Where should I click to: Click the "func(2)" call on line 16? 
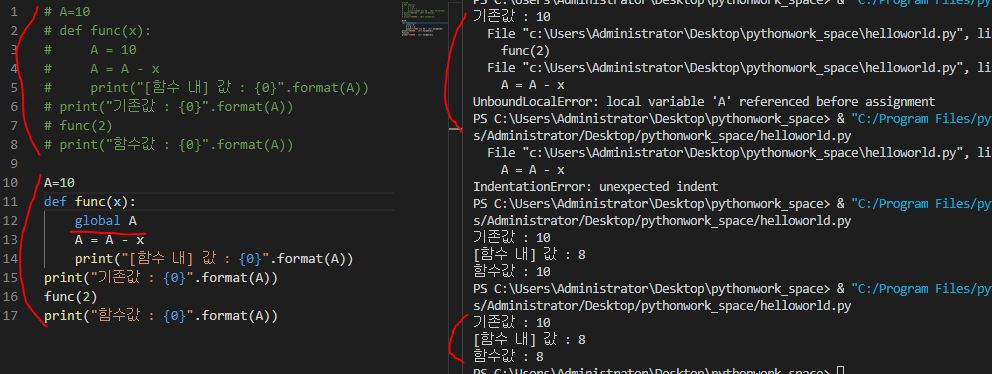(x=70, y=297)
